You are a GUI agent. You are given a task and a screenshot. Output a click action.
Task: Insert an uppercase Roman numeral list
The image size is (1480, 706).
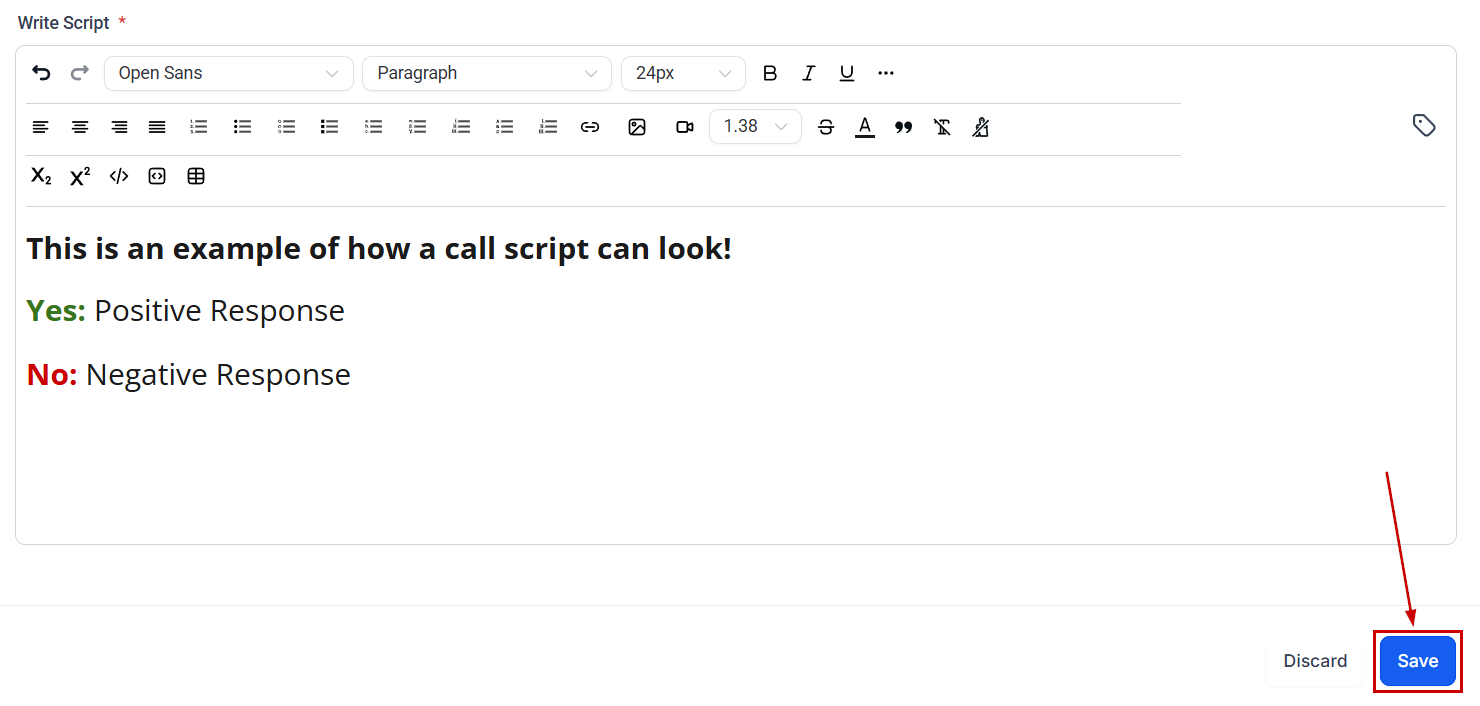point(548,127)
